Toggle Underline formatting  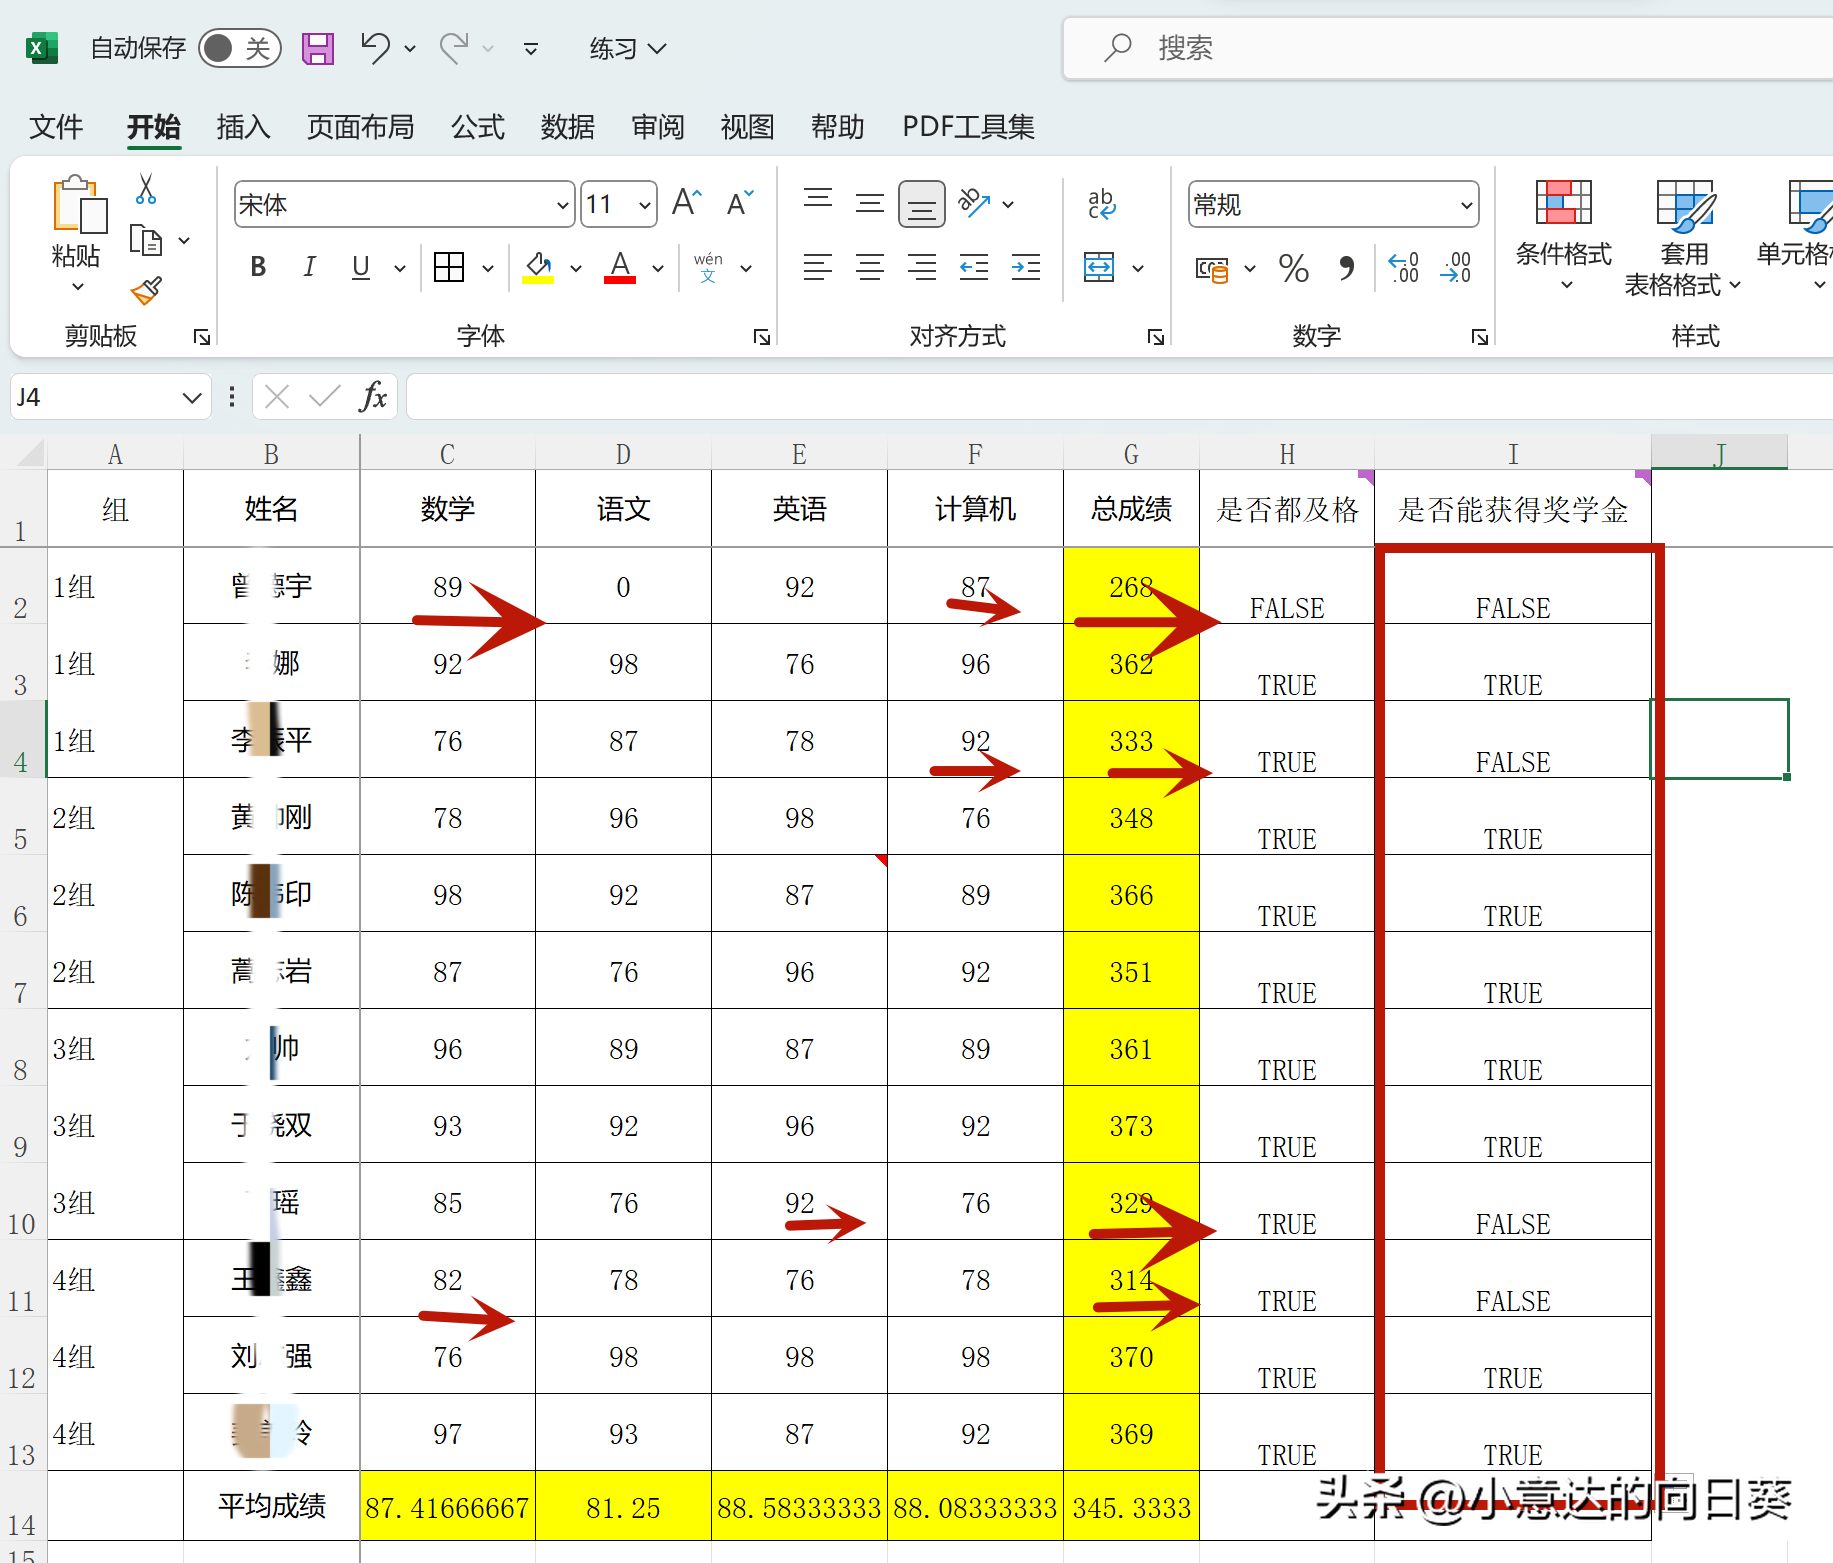[x=361, y=267]
